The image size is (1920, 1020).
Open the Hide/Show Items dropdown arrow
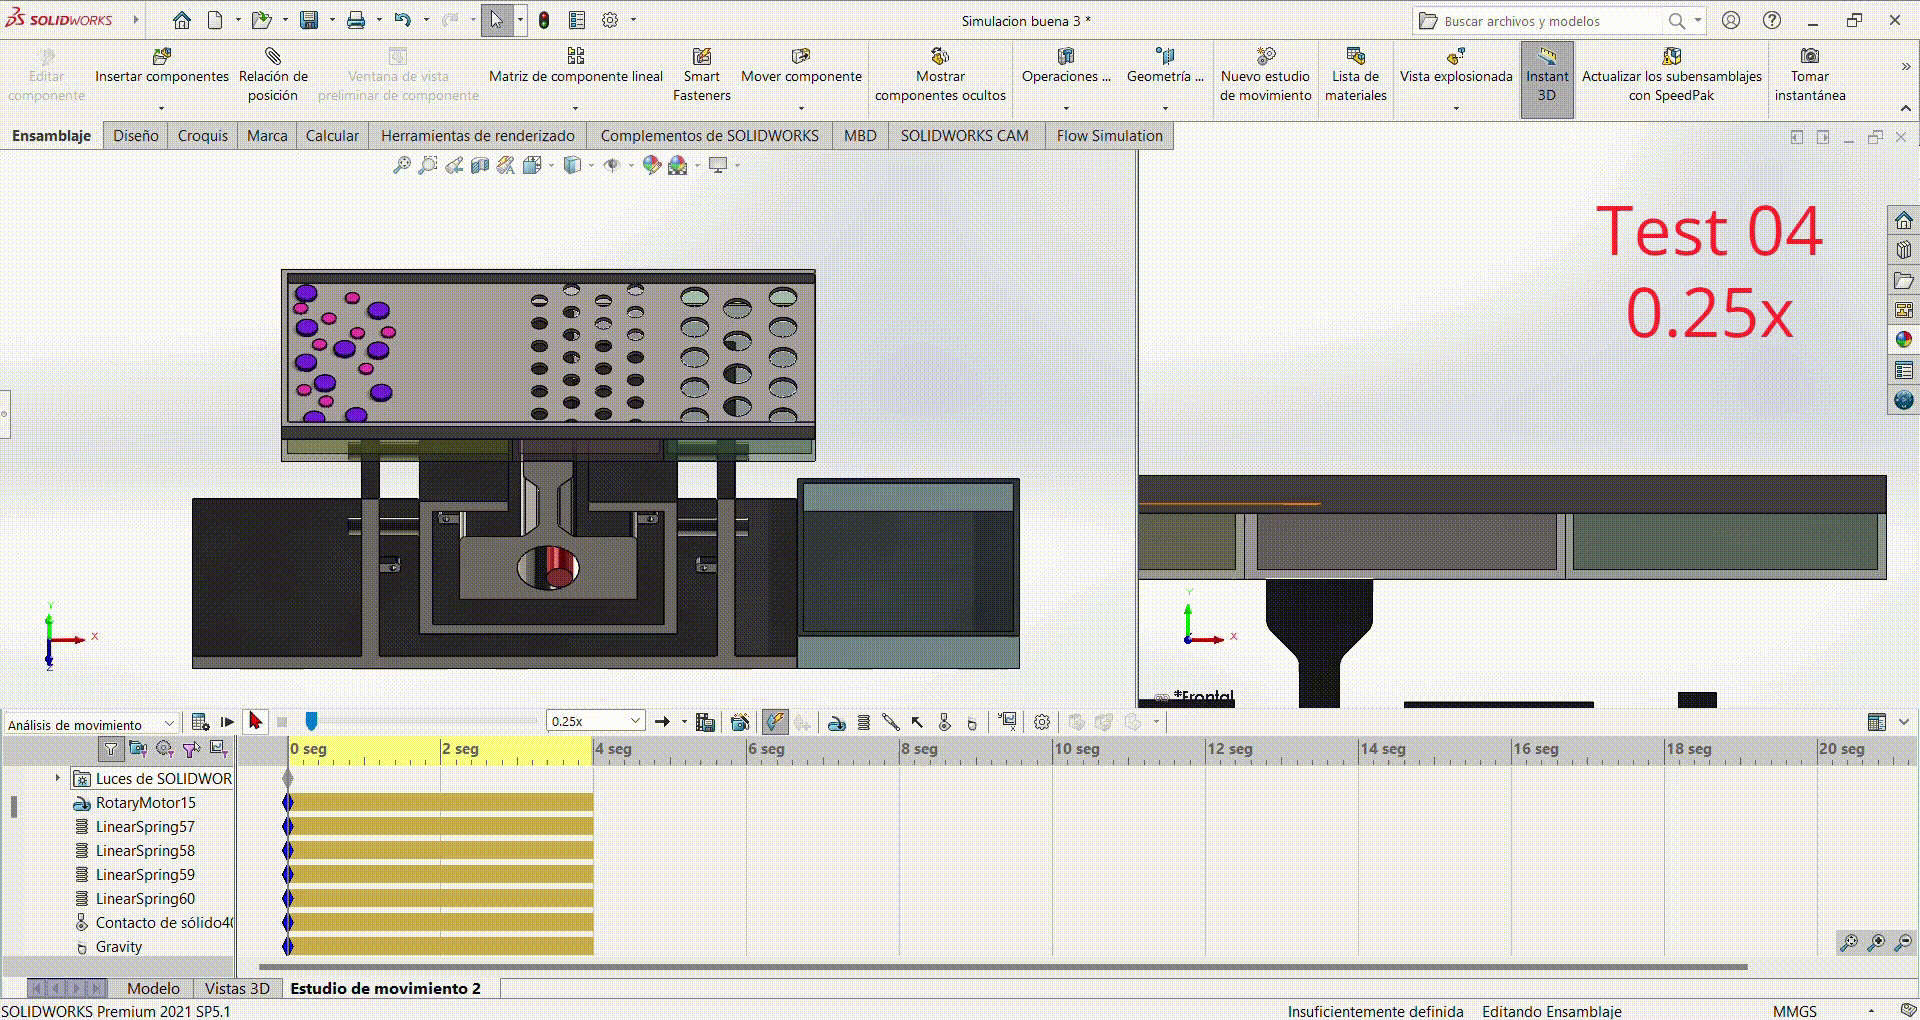[631, 165]
